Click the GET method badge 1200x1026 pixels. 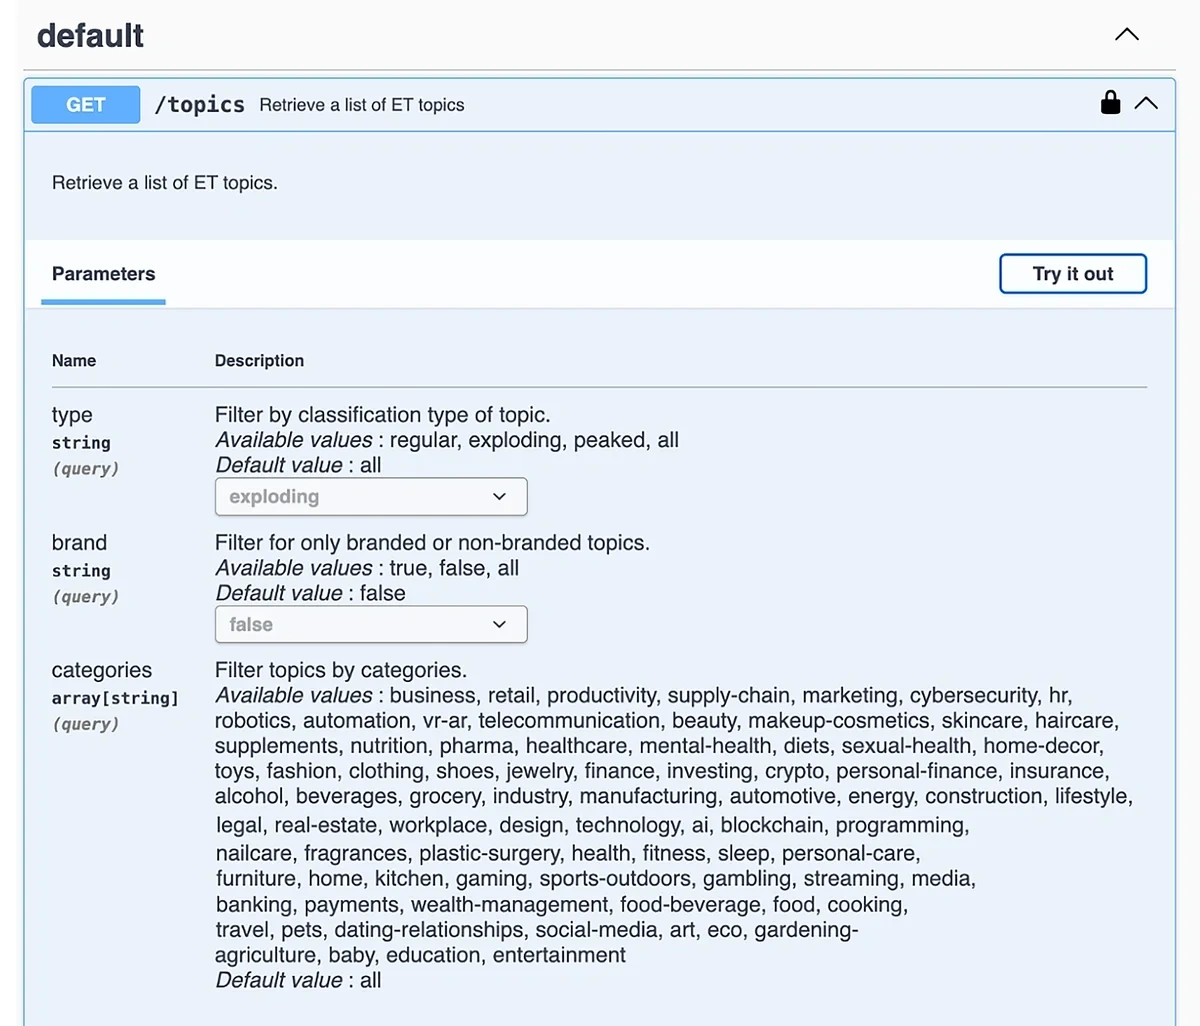pos(85,104)
